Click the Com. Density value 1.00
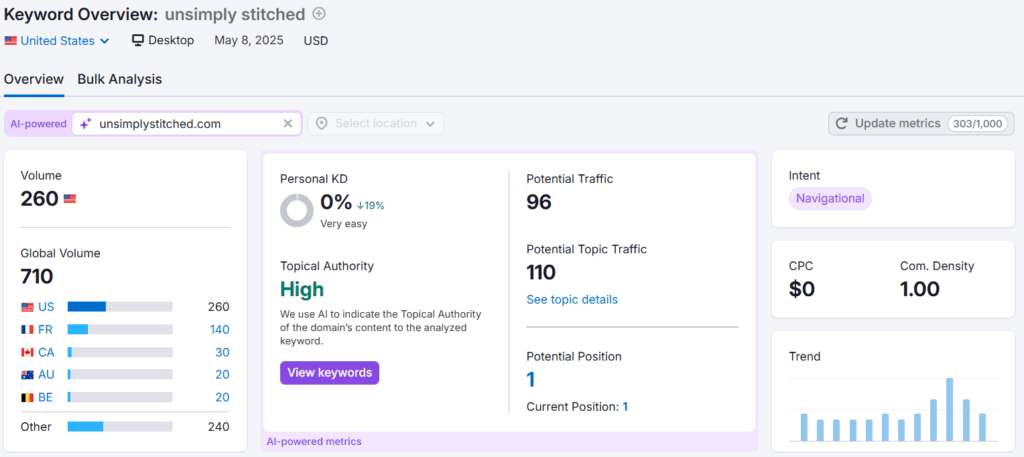This screenshot has height=457, width=1024. pyautogui.click(x=920, y=289)
